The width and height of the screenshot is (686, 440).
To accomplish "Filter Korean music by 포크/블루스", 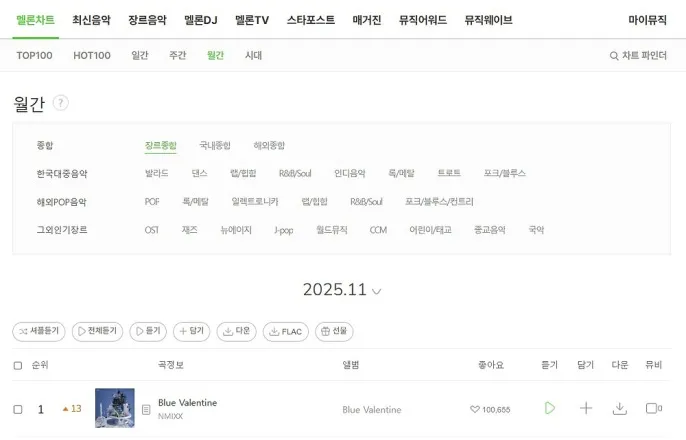I will click(504, 173).
